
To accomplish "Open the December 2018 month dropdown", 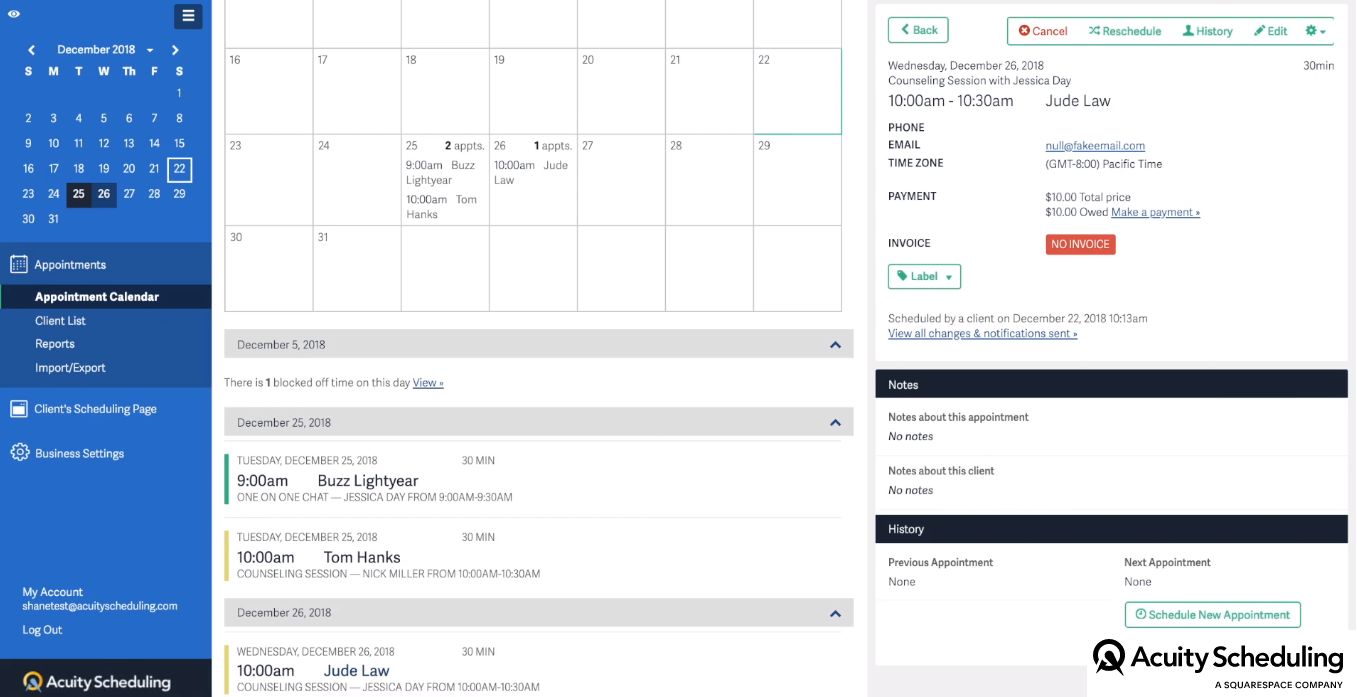I will (x=105, y=50).
